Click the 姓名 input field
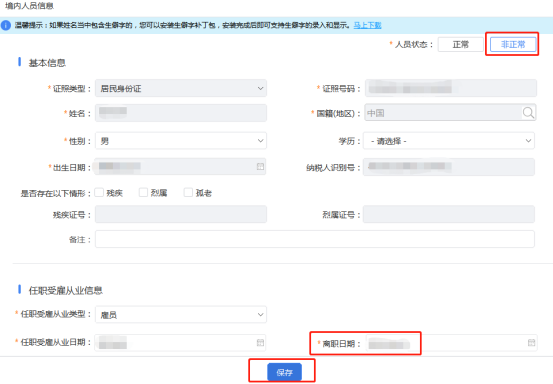Image resolution: width=553 pixels, height=384 pixels. point(181,113)
